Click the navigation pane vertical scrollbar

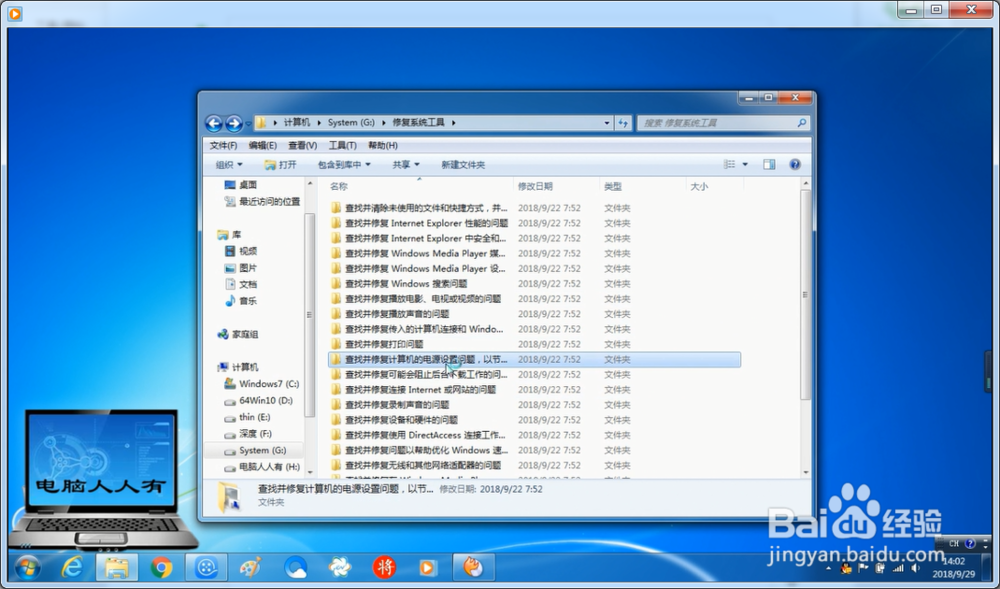310,315
